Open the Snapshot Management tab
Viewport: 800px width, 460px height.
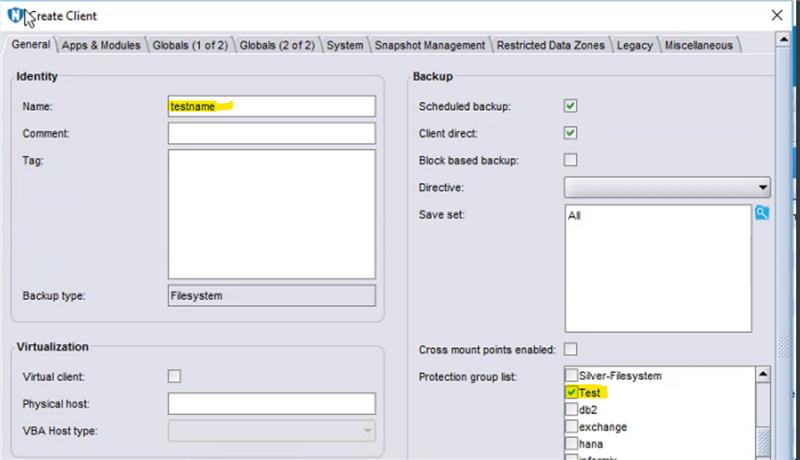pyautogui.click(x=430, y=45)
